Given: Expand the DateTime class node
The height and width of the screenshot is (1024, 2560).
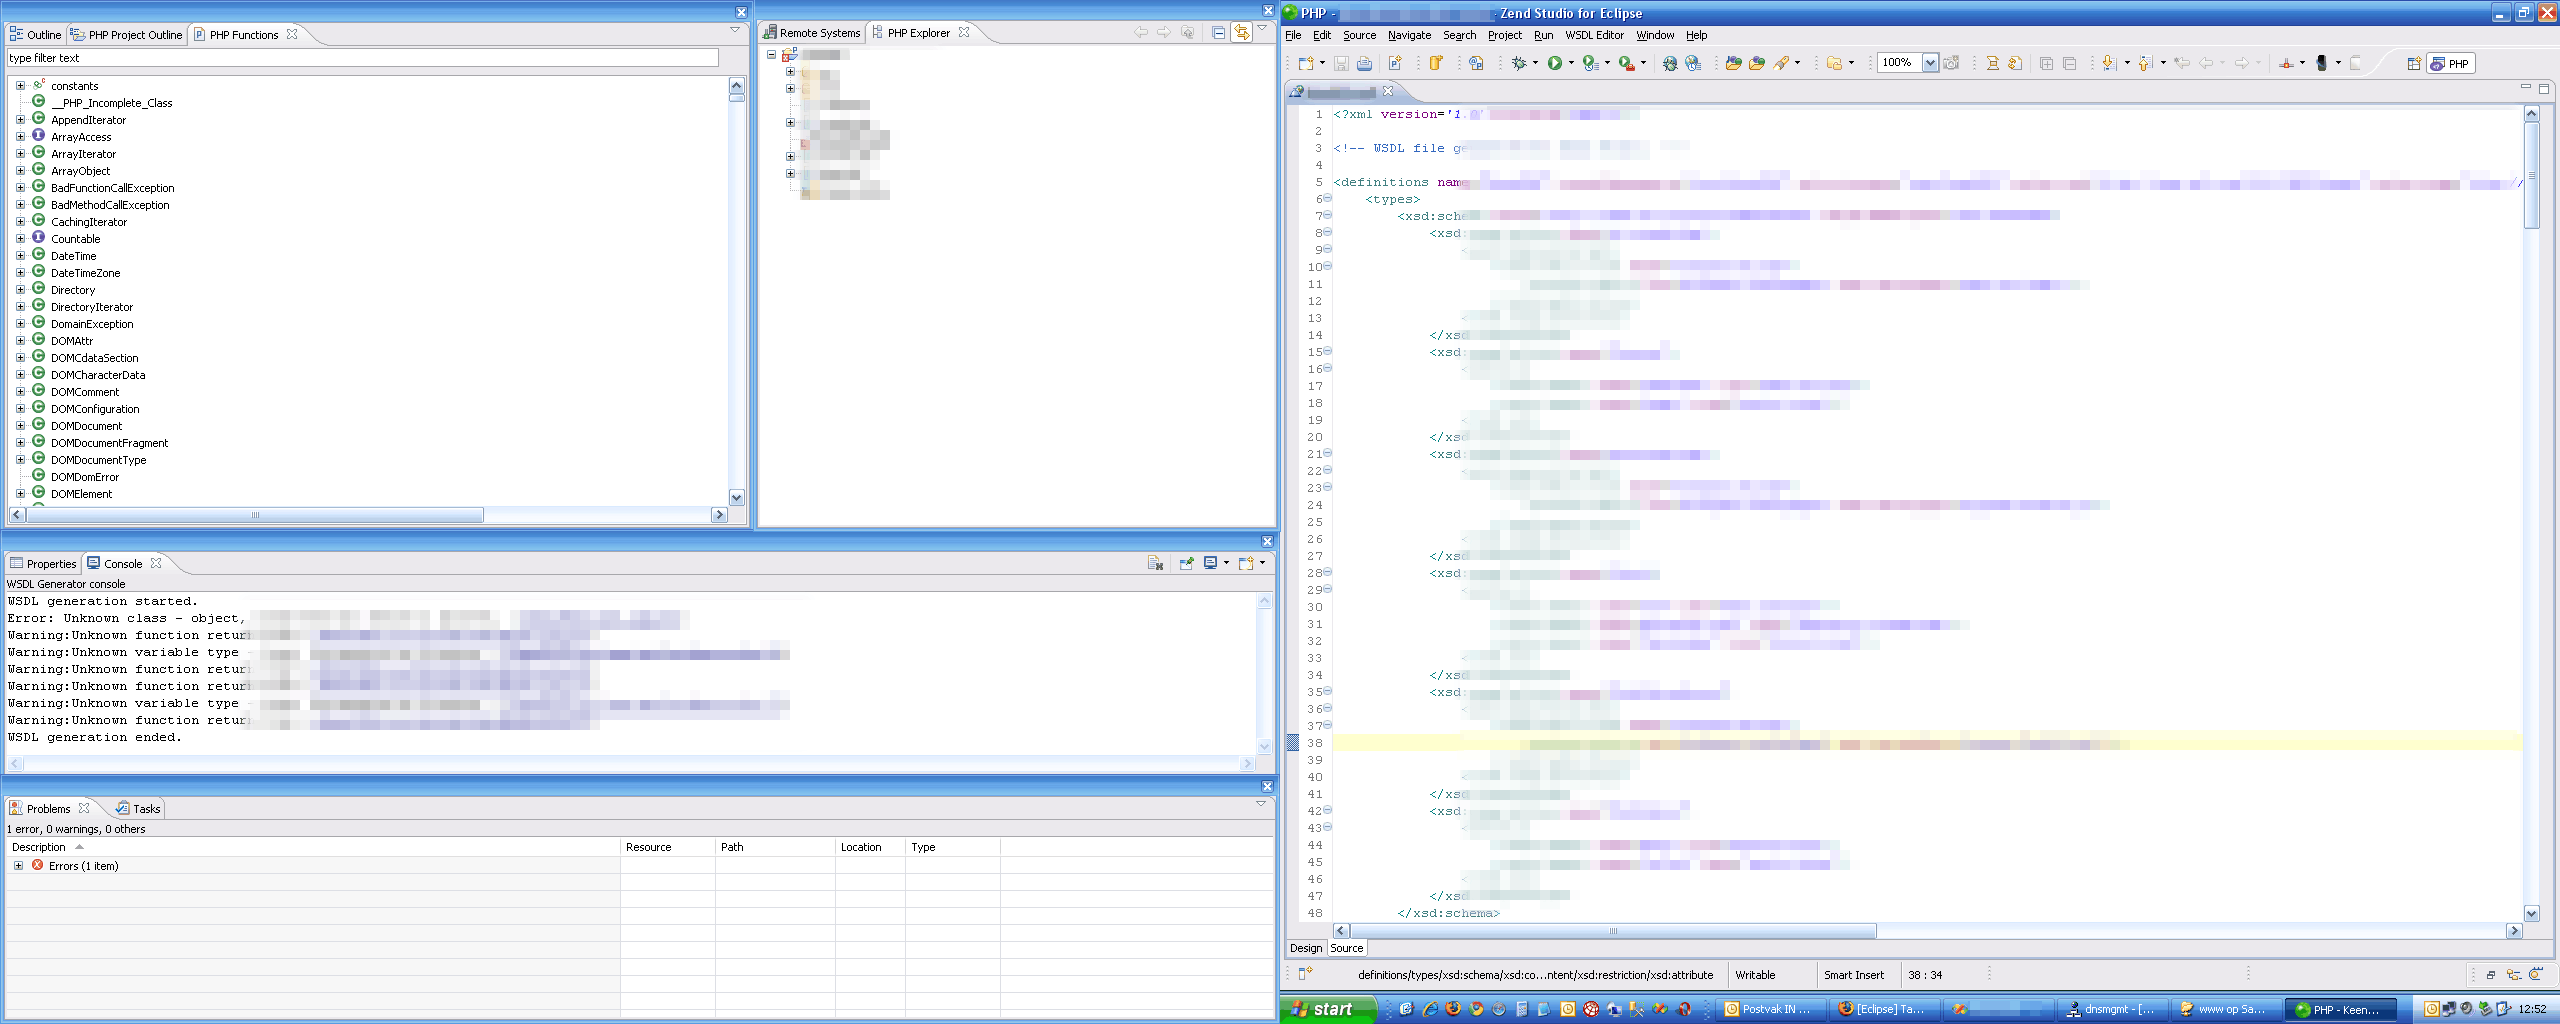Looking at the screenshot, I should [20, 256].
